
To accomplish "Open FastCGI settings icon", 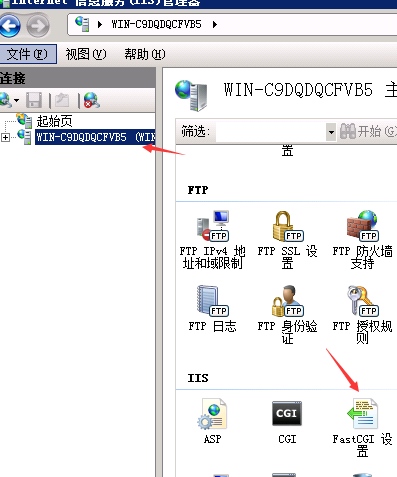I will pyautogui.click(x=362, y=414).
